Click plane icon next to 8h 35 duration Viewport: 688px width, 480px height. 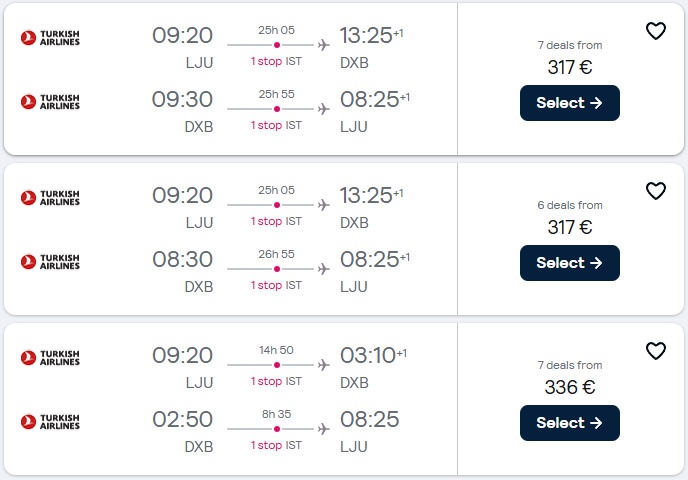point(323,429)
